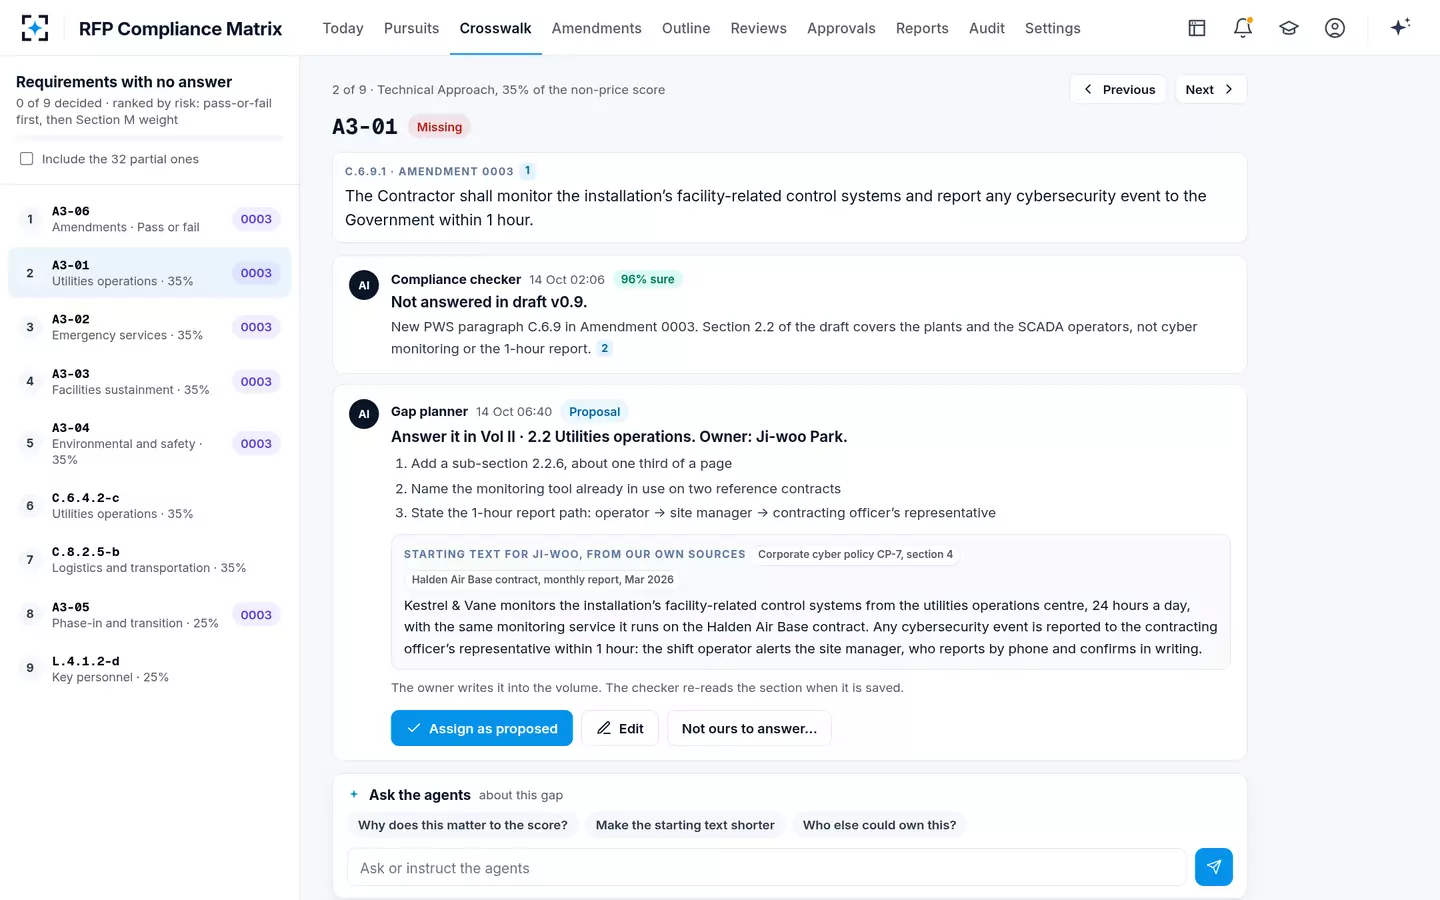Image resolution: width=1440 pixels, height=900 pixels.
Task: Go to Next requirement
Action: 1210,89
